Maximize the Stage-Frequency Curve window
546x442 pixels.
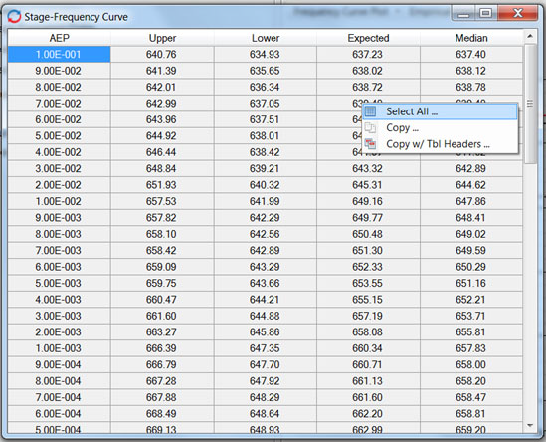point(485,13)
